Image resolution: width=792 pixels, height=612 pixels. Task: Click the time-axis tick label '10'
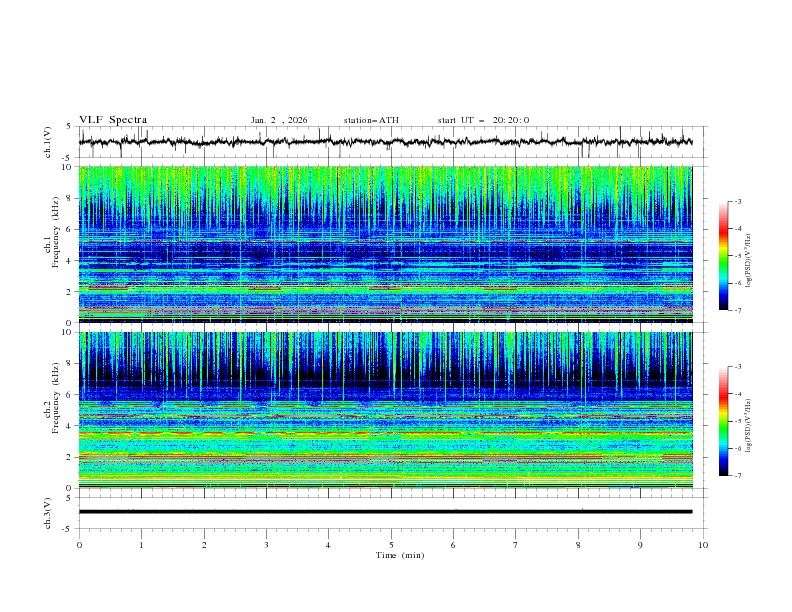point(703,545)
